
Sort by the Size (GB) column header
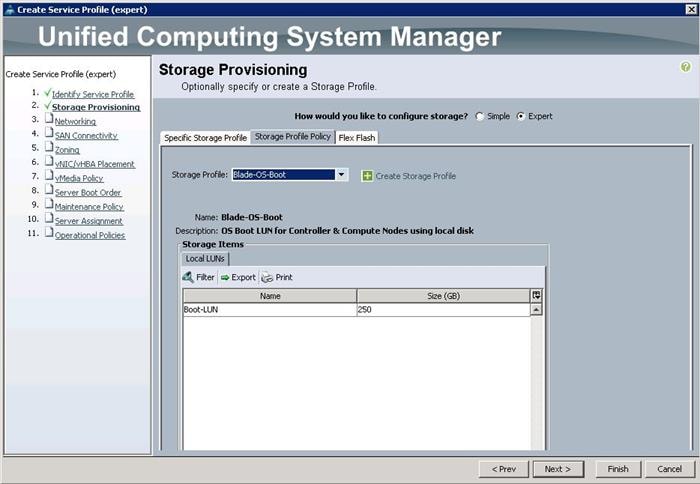(443, 296)
